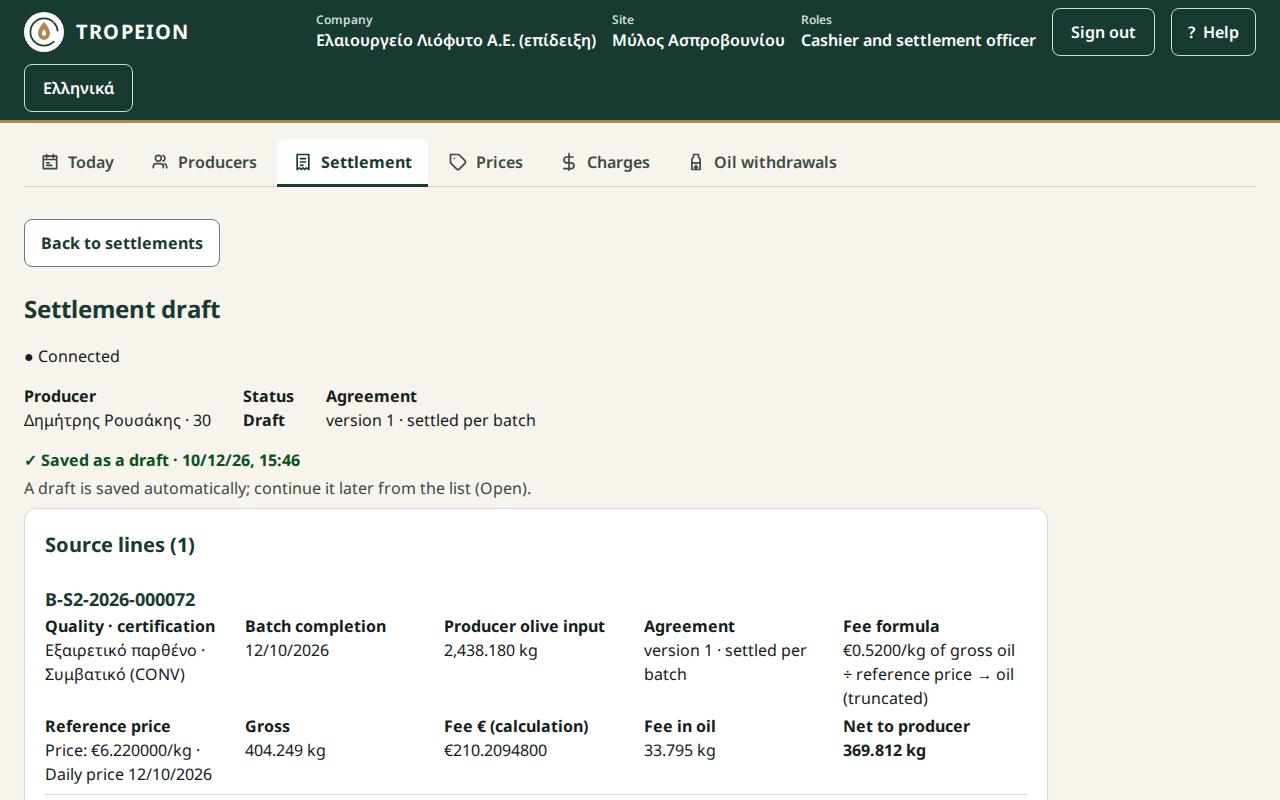Click the receipt icon on Settlement tab
1280x800 pixels.
pos(303,162)
